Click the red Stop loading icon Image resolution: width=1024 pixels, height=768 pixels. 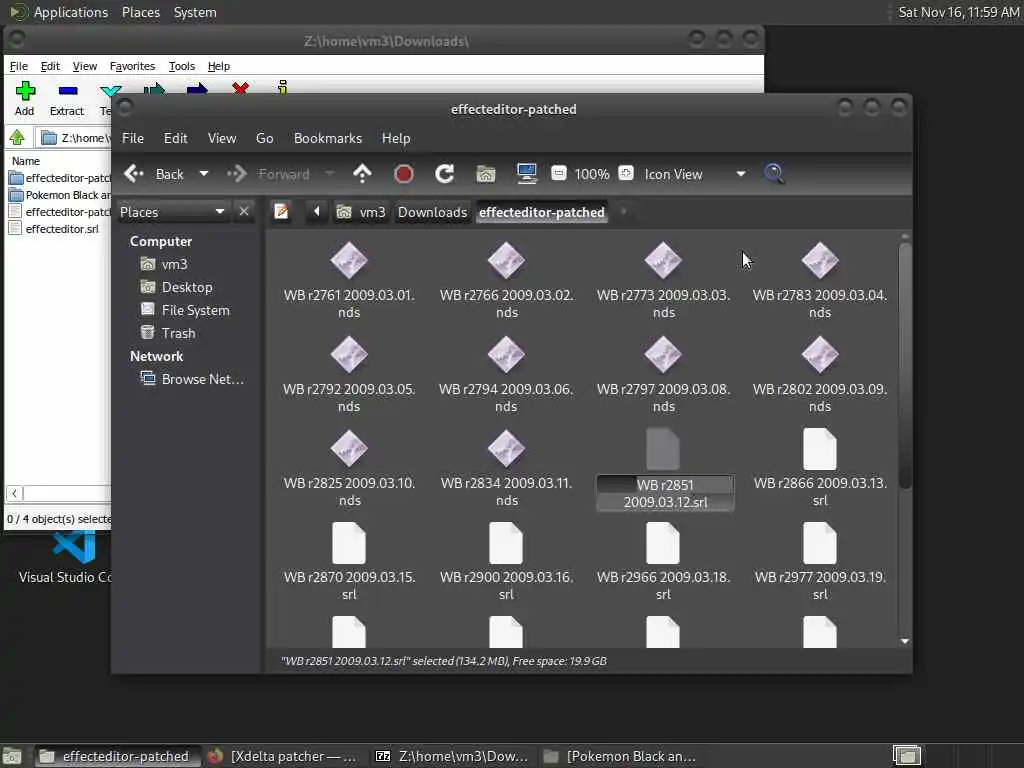404,174
